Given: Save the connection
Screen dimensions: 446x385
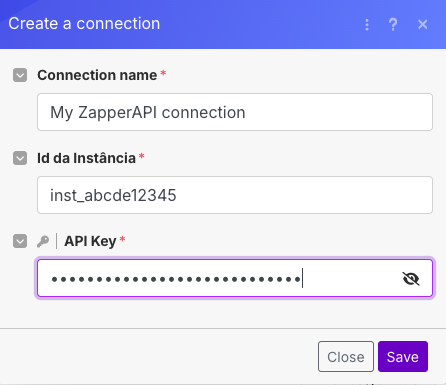Looking at the screenshot, I should [403, 356].
